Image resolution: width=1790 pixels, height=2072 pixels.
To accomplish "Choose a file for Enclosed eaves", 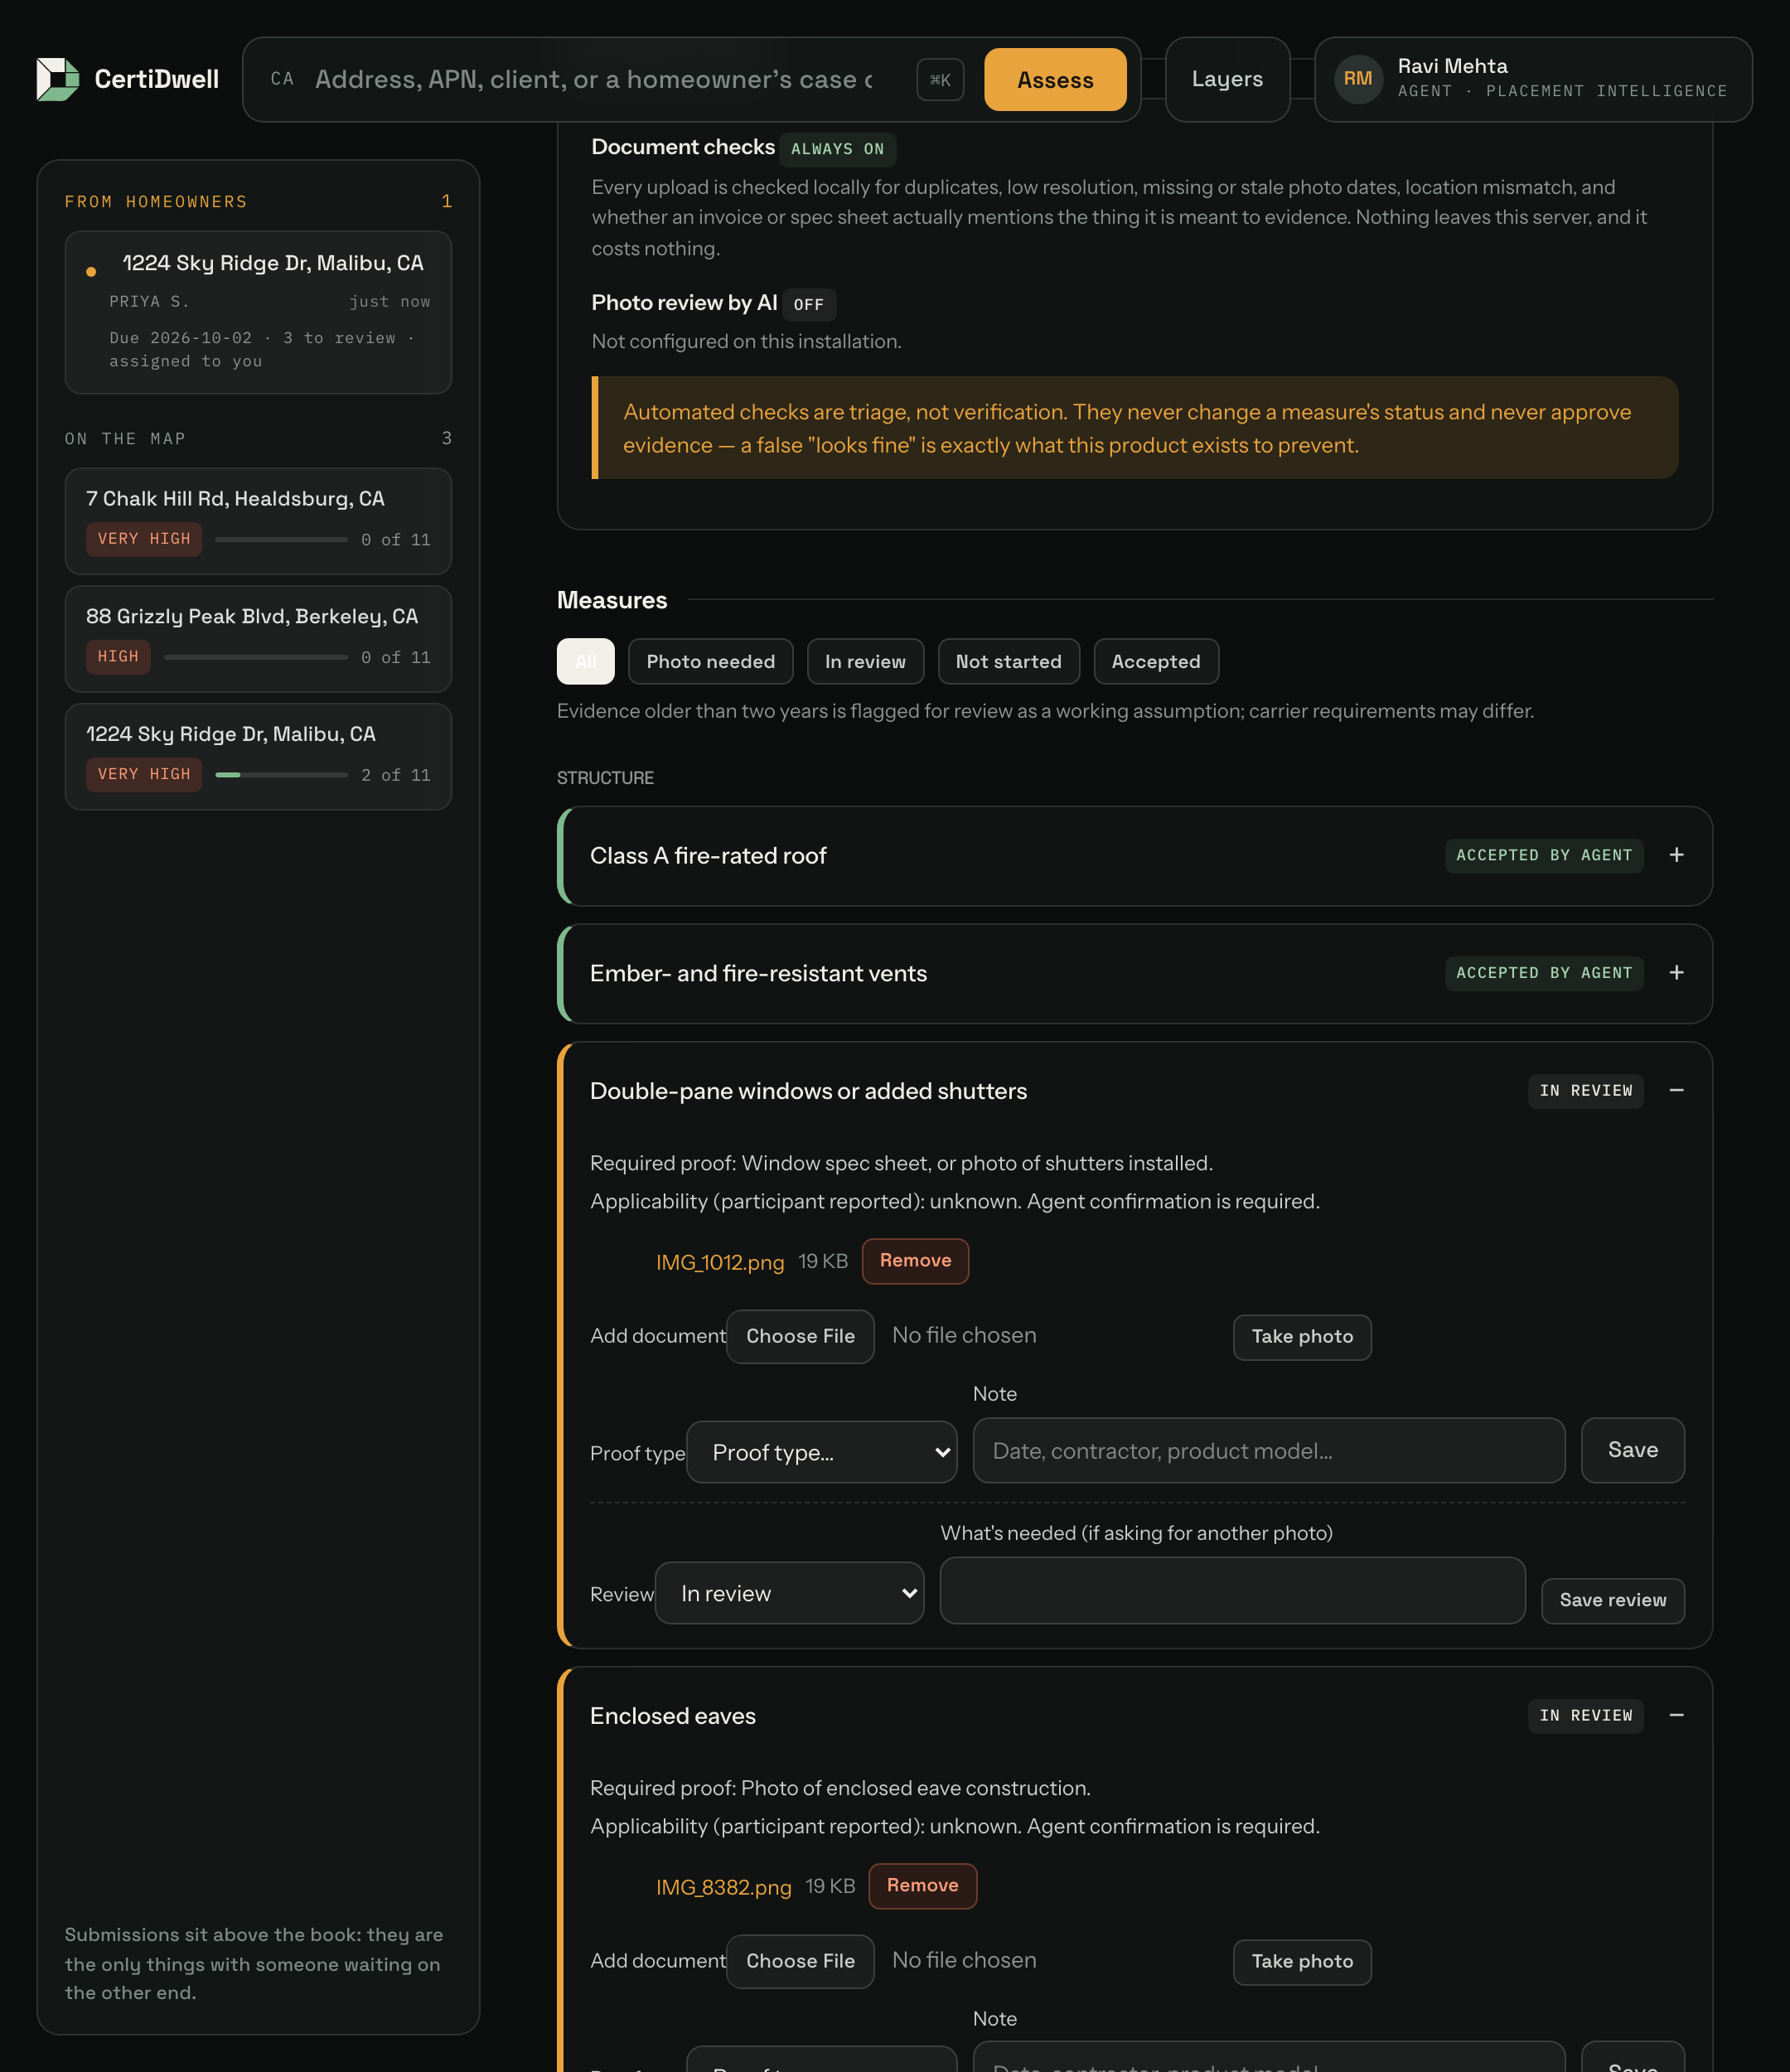I will pos(800,1961).
